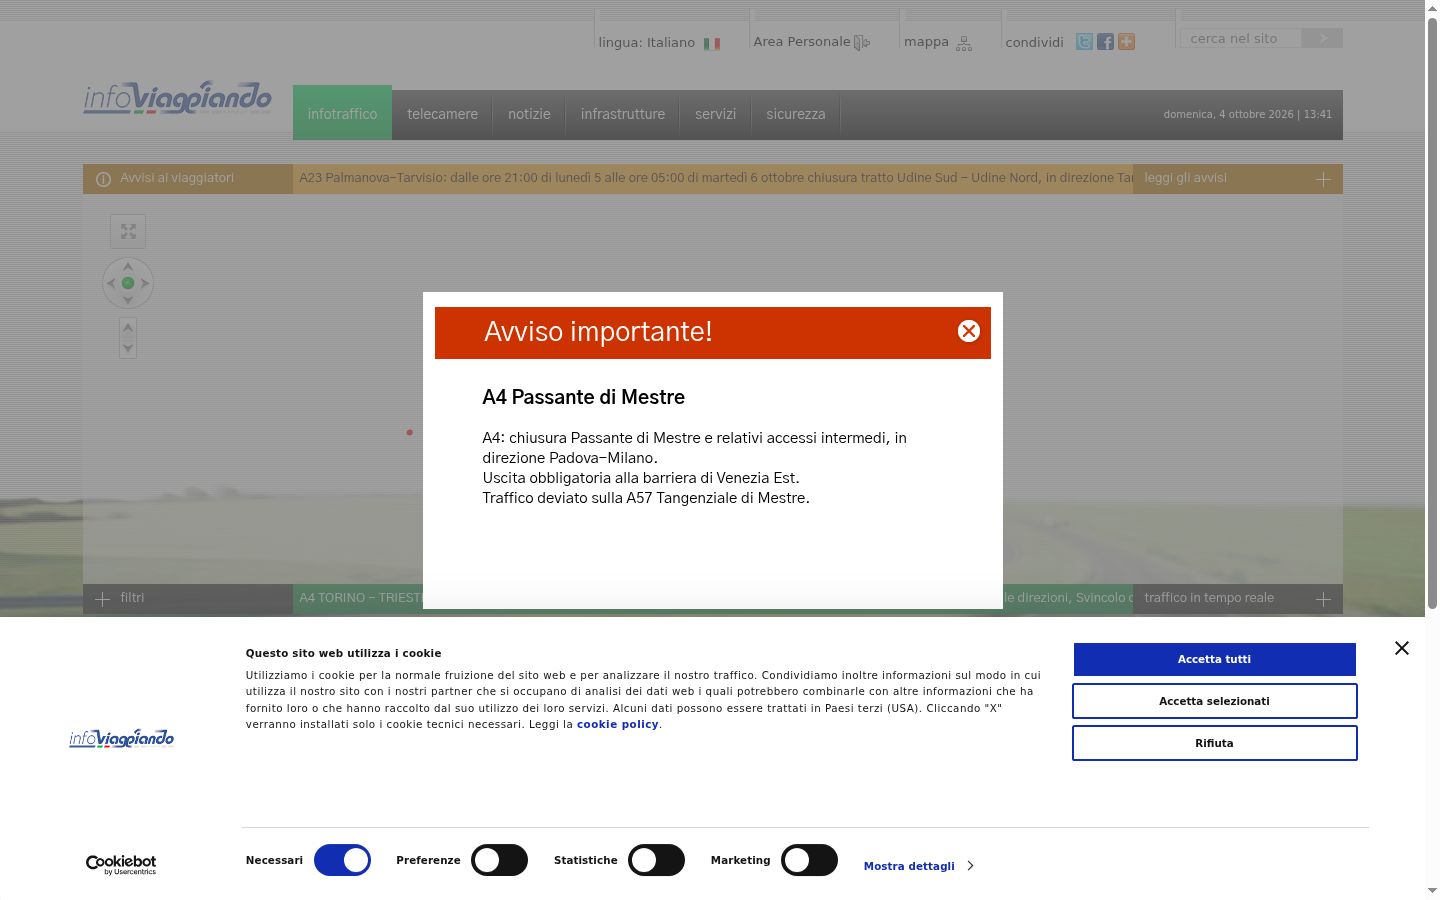Screen dimensions: 1440x900
Task: Expand Mostra dettagli cookie section
Action: pyautogui.click(x=918, y=866)
